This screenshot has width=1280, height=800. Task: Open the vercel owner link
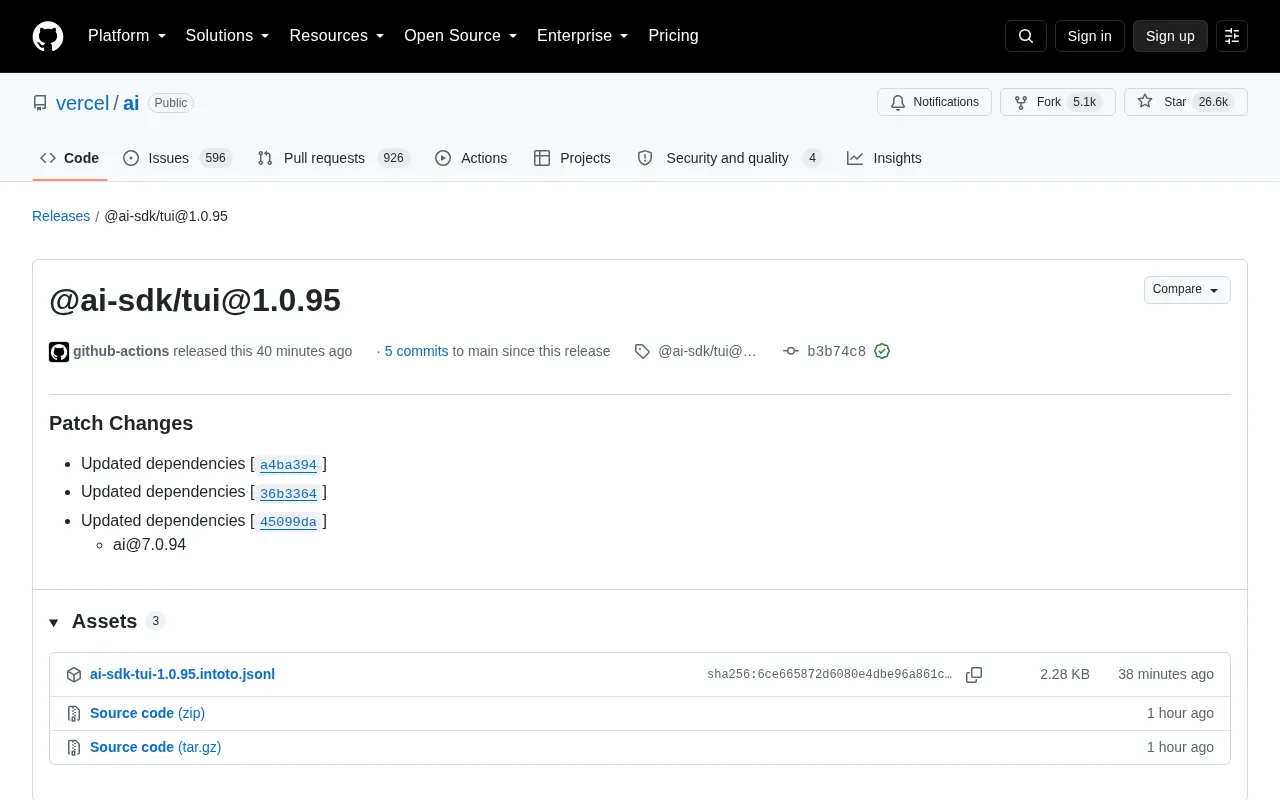tap(82, 103)
